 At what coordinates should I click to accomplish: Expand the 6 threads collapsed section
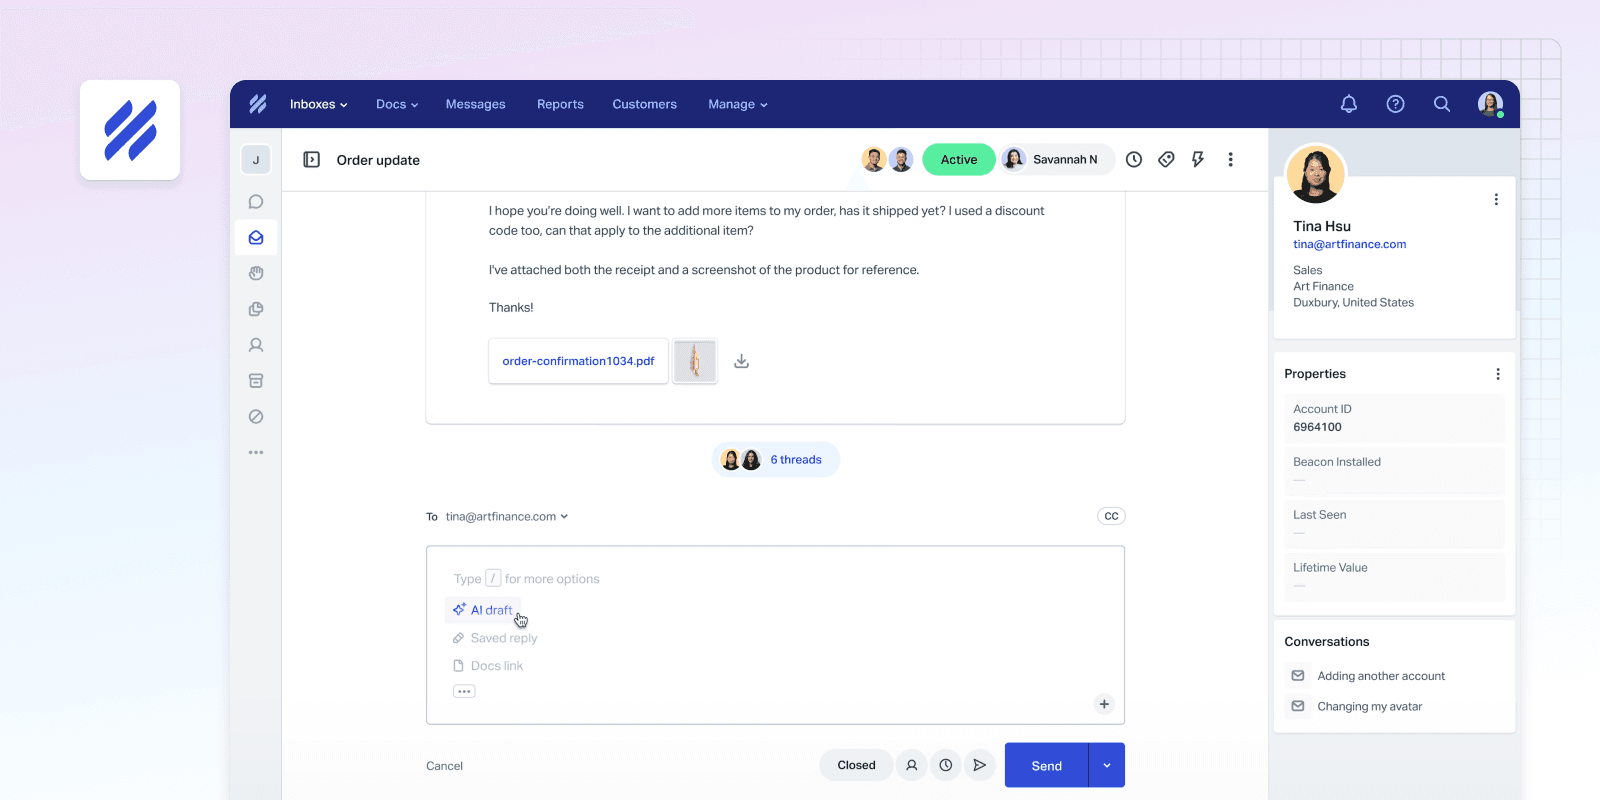click(x=776, y=460)
